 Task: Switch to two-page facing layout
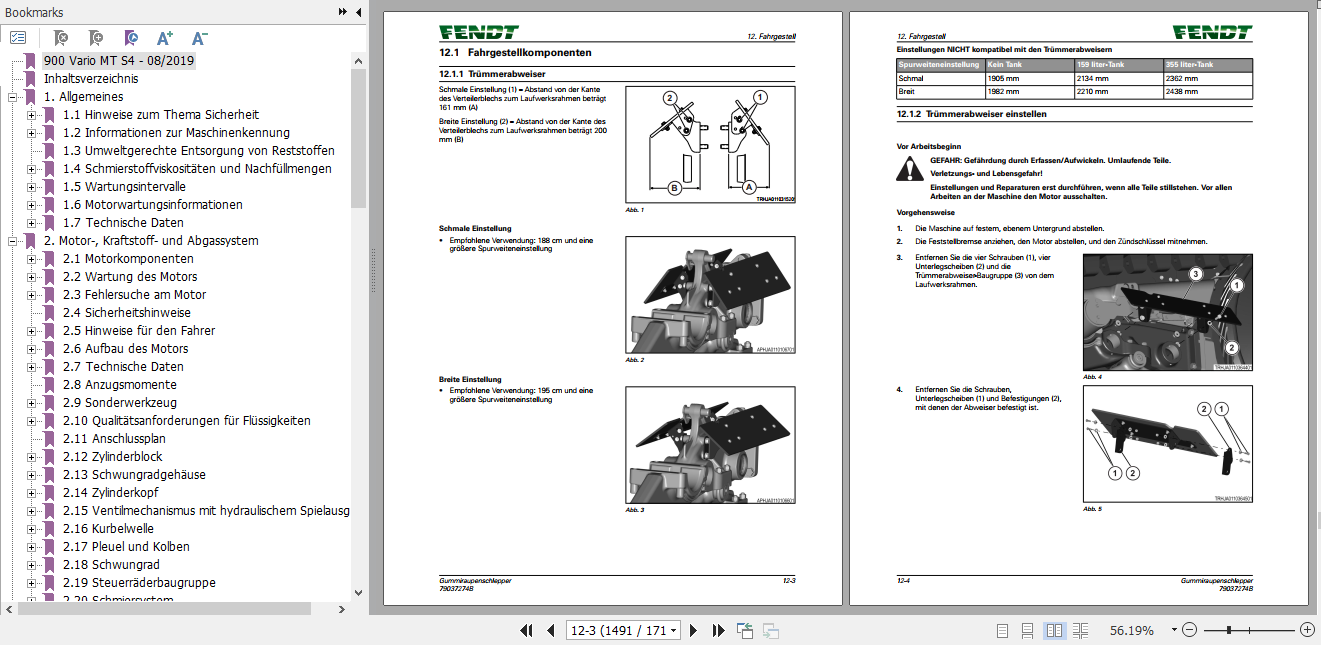click(1054, 630)
